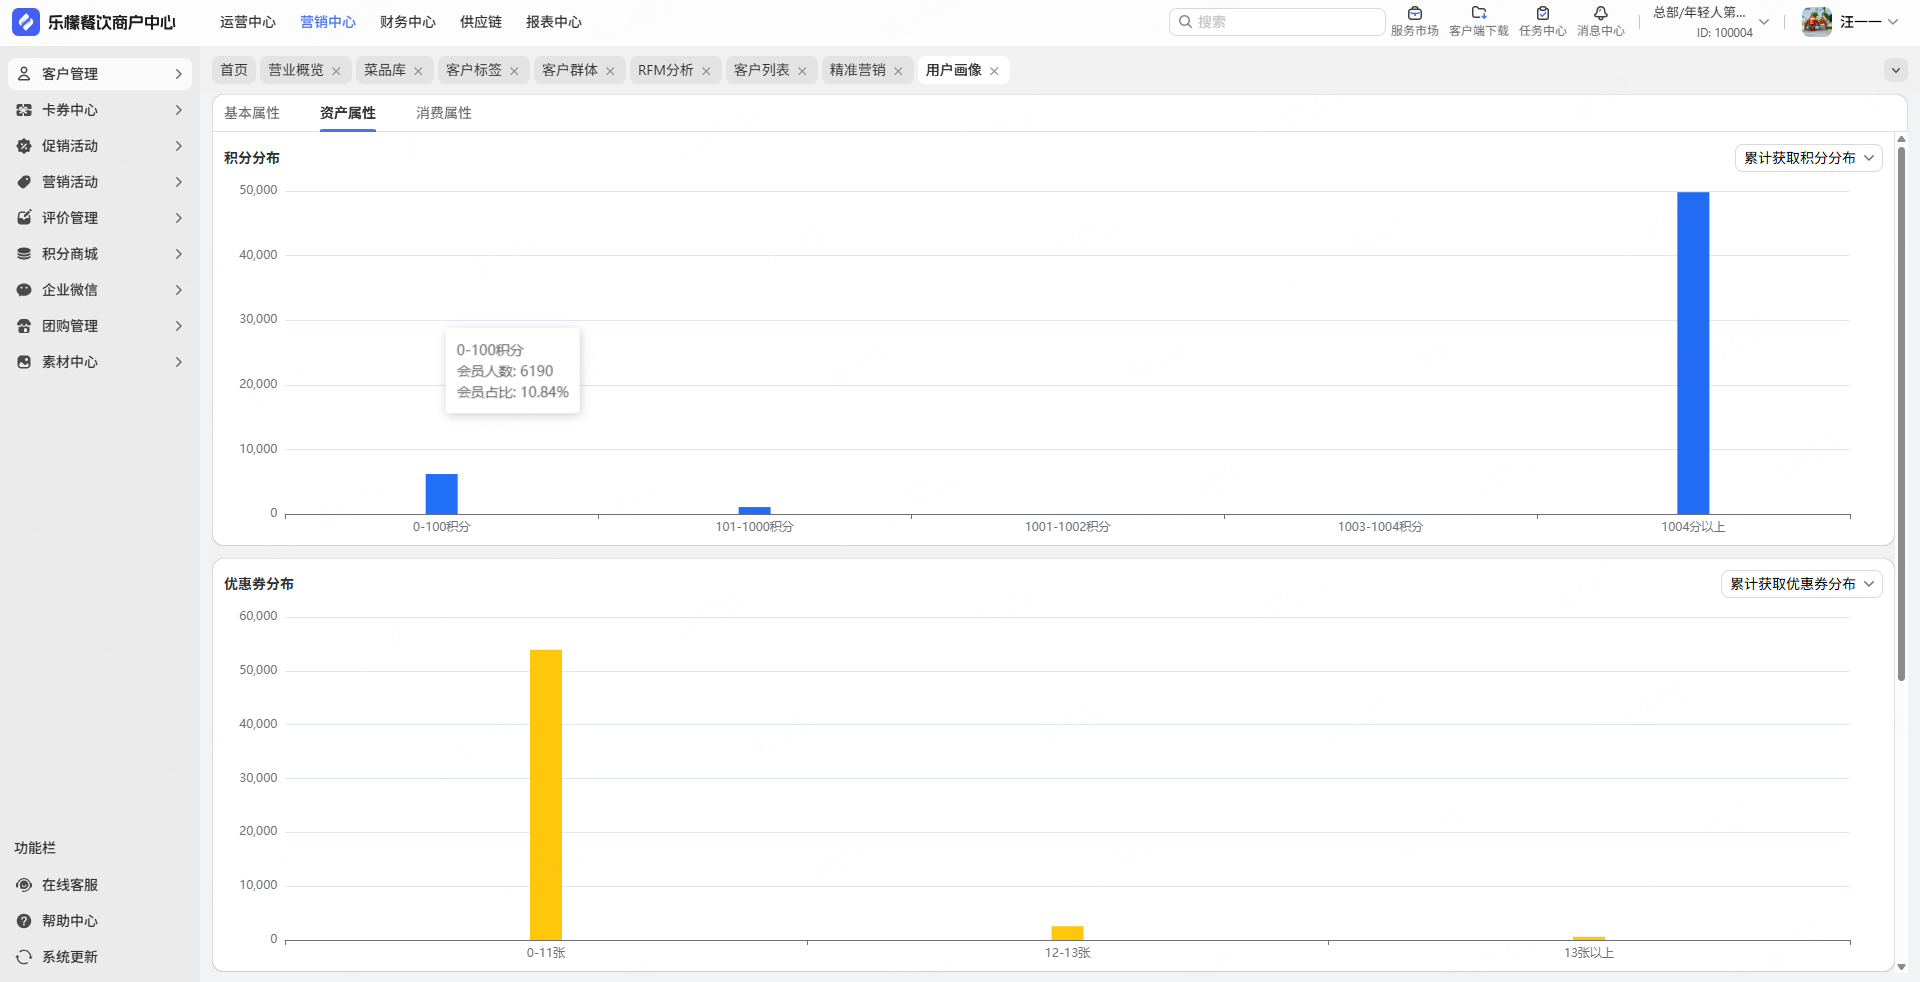Image resolution: width=1920 pixels, height=982 pixels.
Task: Click the 帮助中心 question icon
Action: coord(24,921)
